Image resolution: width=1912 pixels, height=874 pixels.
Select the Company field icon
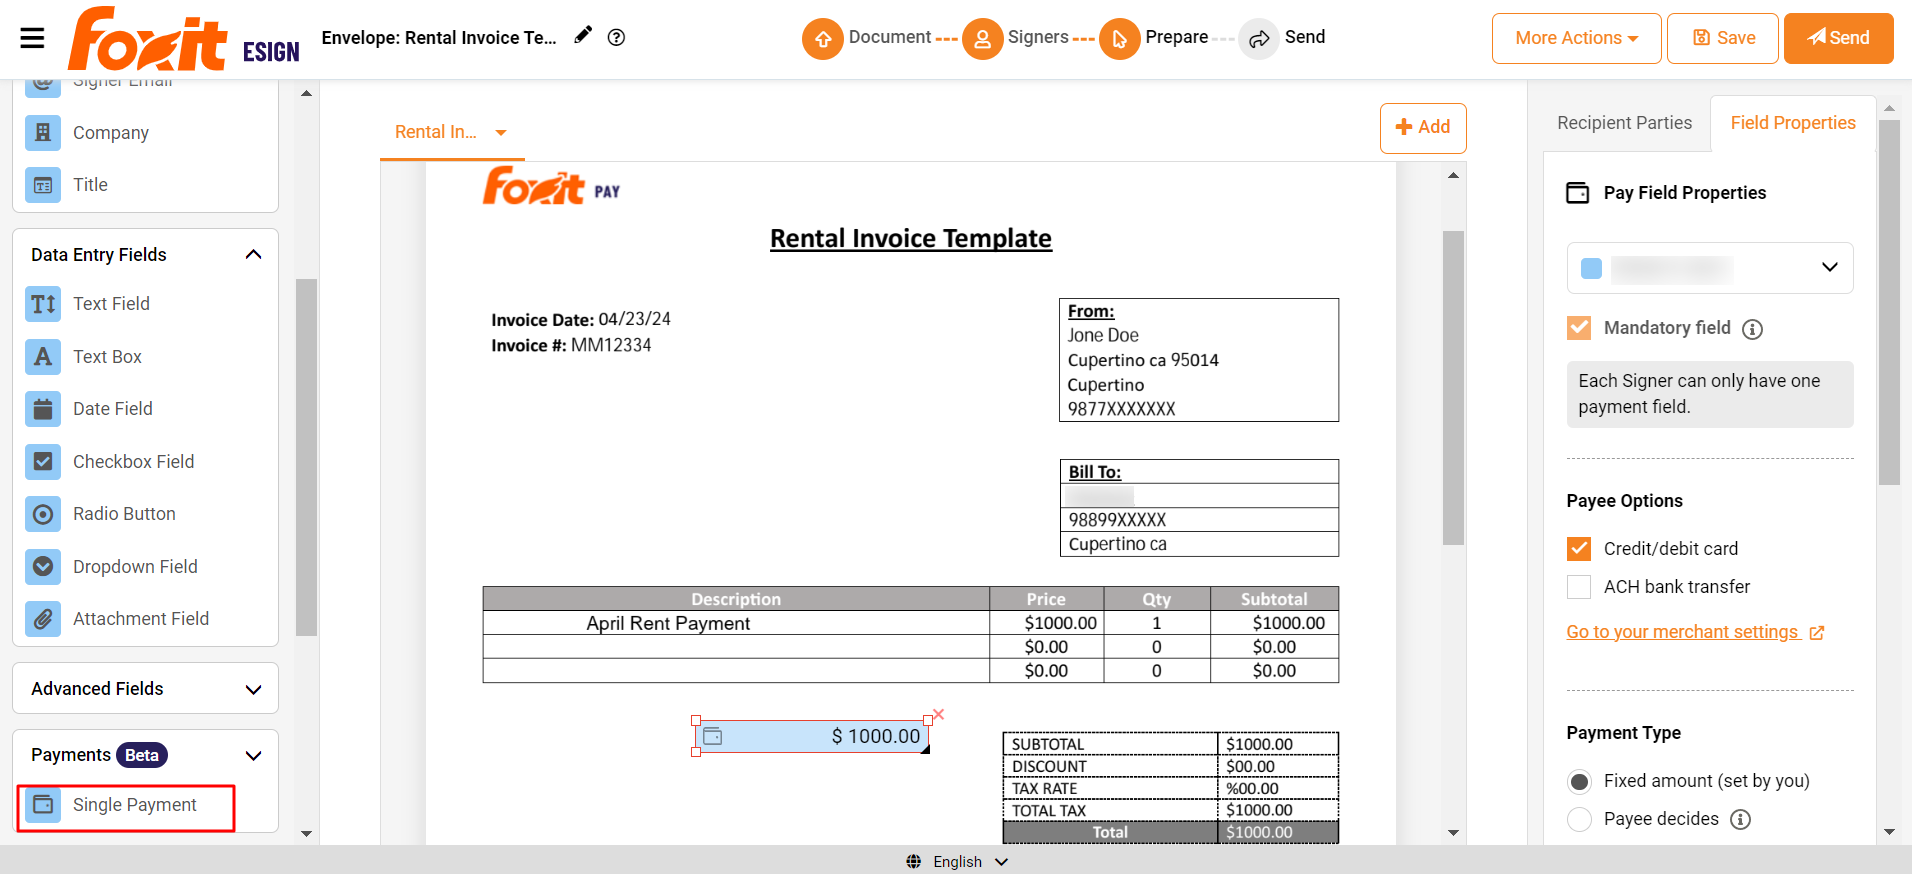pyautogui.click(x=43, y=132)
